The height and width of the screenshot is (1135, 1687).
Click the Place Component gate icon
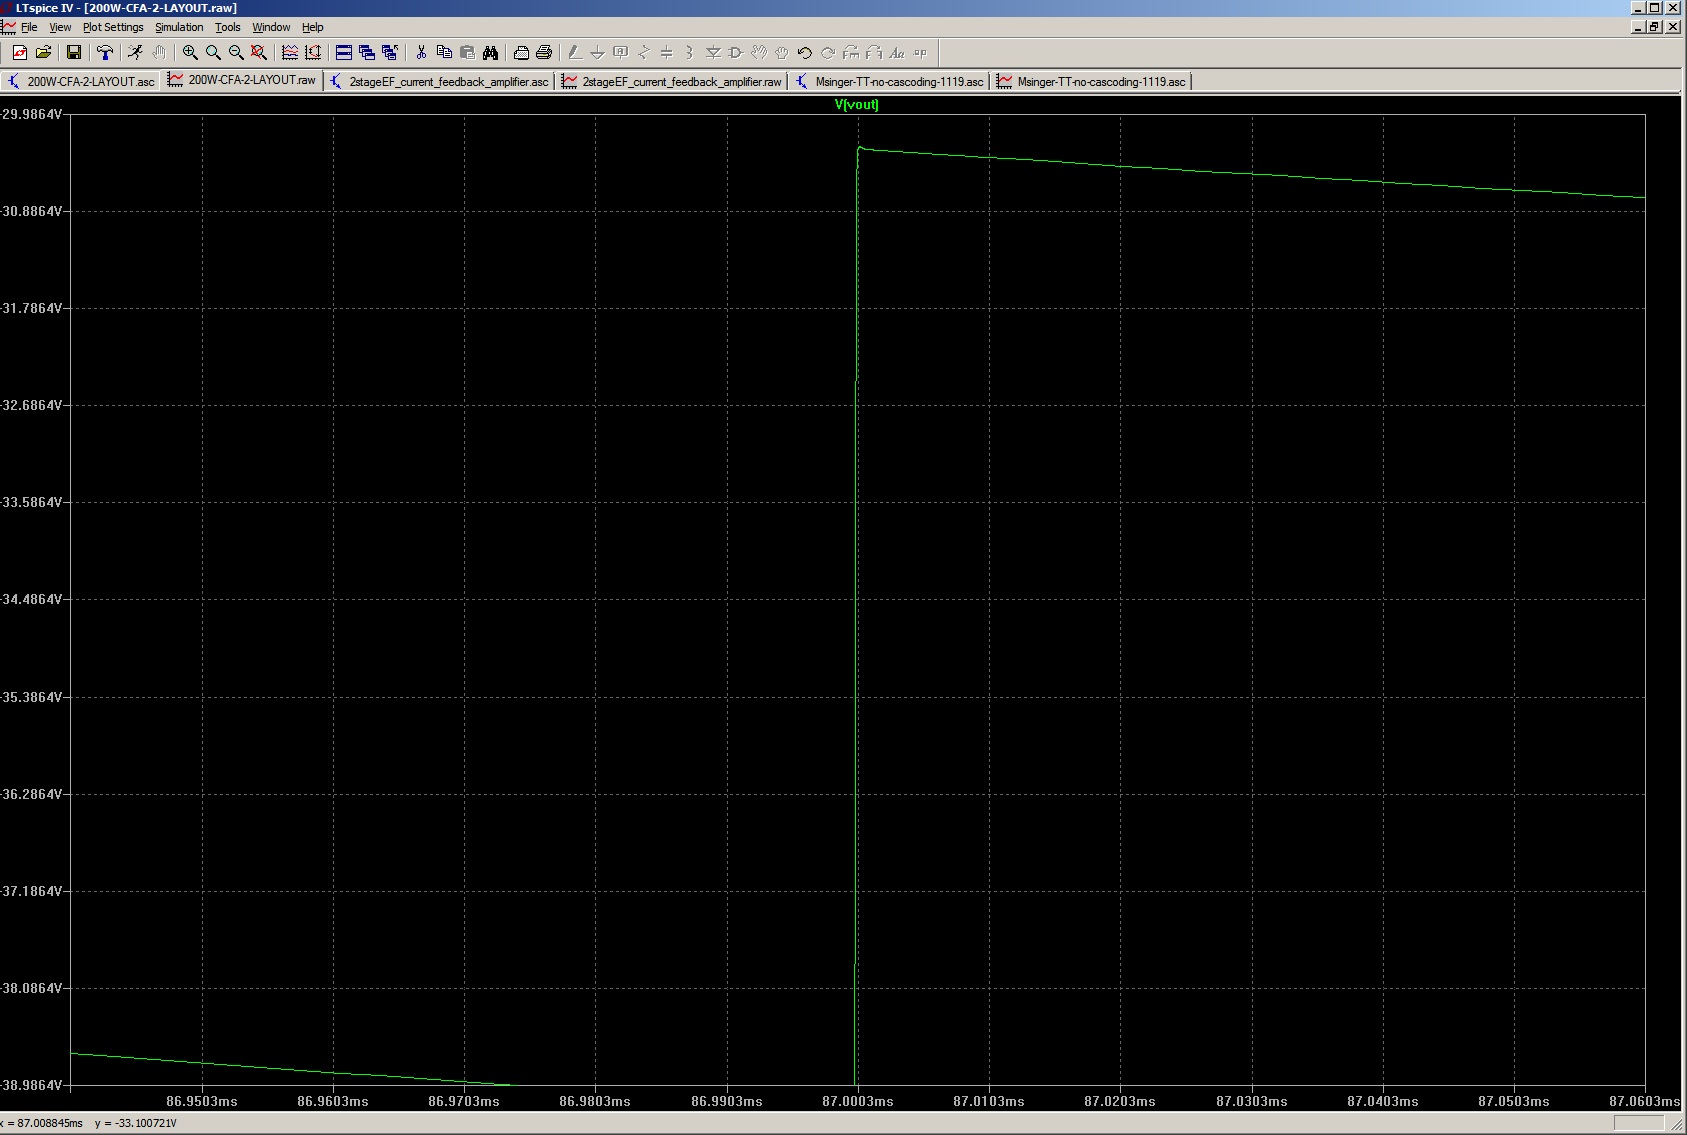tap(736, 53)
